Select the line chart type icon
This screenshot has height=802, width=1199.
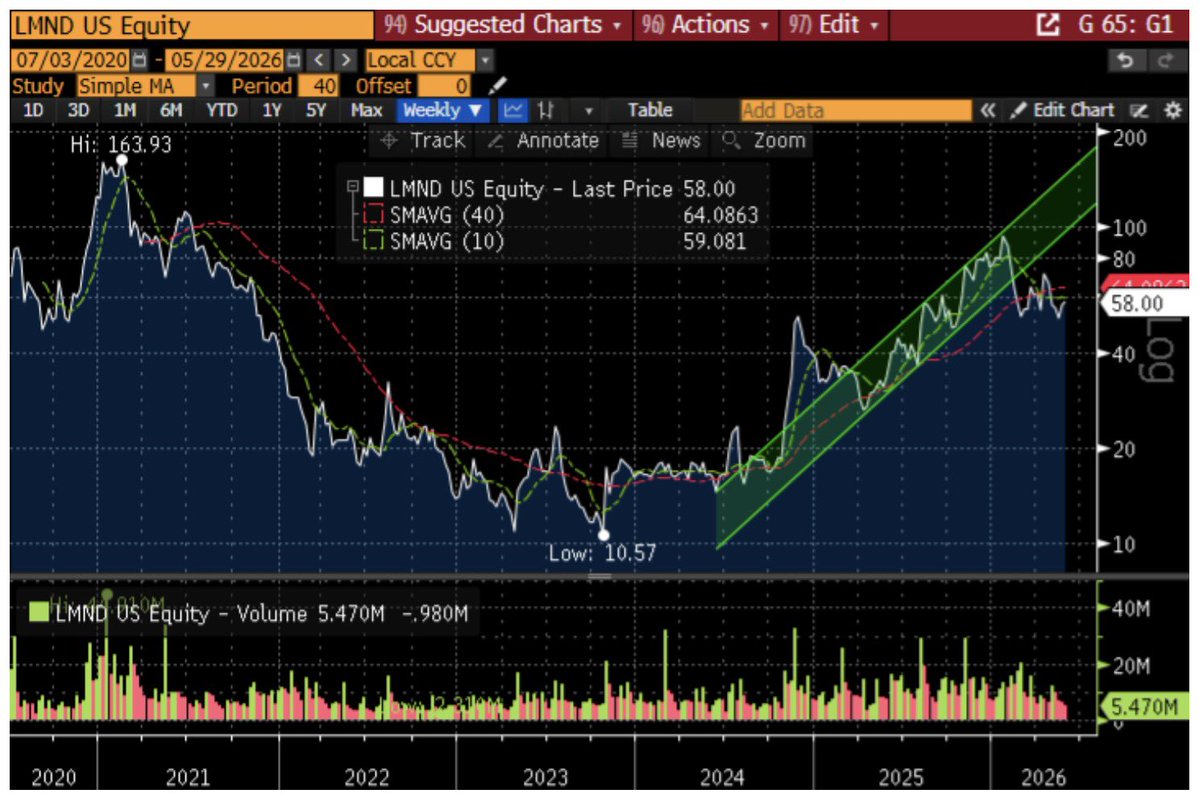click(512, 110)
